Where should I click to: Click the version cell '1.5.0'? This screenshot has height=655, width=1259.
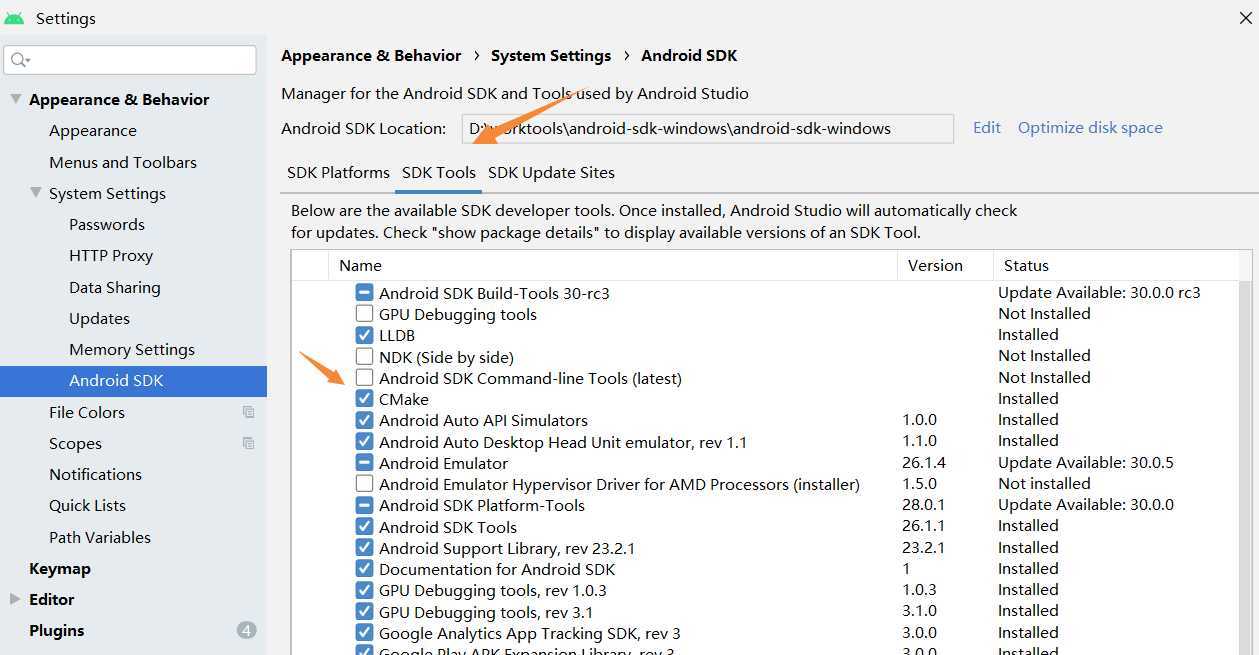pos(920,484)
